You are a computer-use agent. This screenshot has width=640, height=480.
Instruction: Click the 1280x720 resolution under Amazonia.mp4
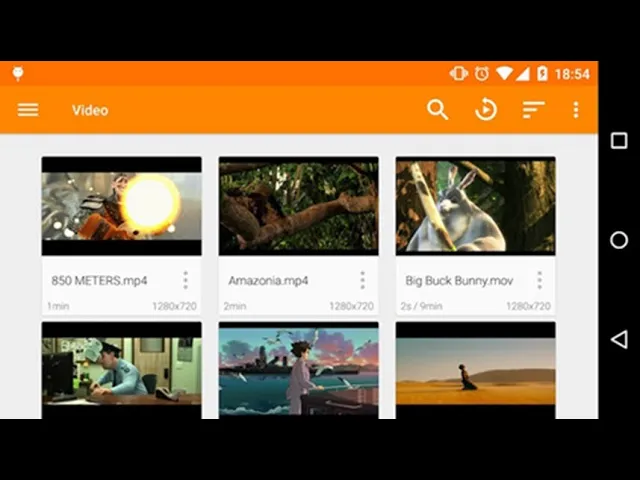[351, 306]
